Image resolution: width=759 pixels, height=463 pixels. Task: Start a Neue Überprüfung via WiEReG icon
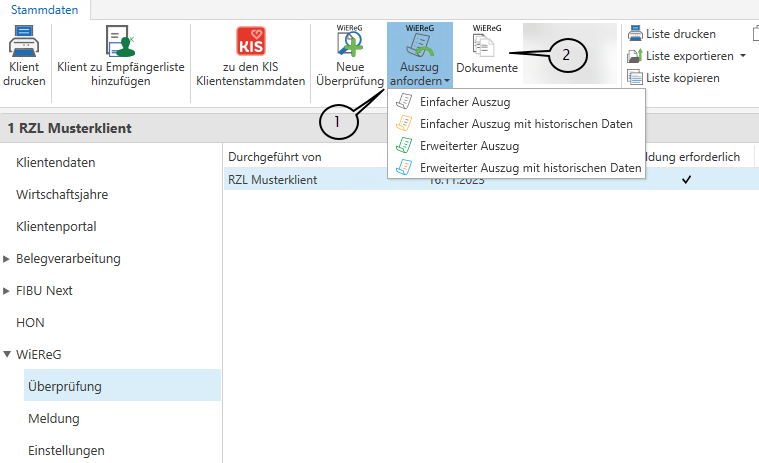click(x=349, y=44)
